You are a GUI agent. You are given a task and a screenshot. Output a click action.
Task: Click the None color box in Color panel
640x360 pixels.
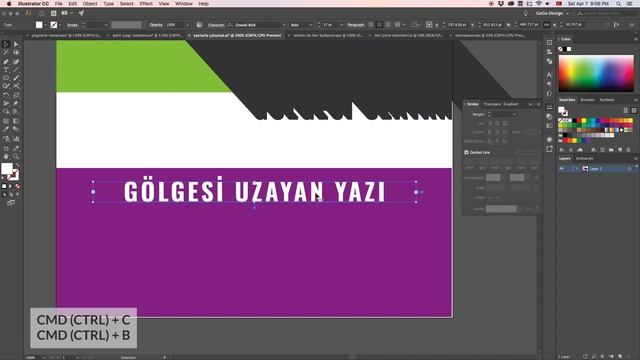[x=560, y=49]
